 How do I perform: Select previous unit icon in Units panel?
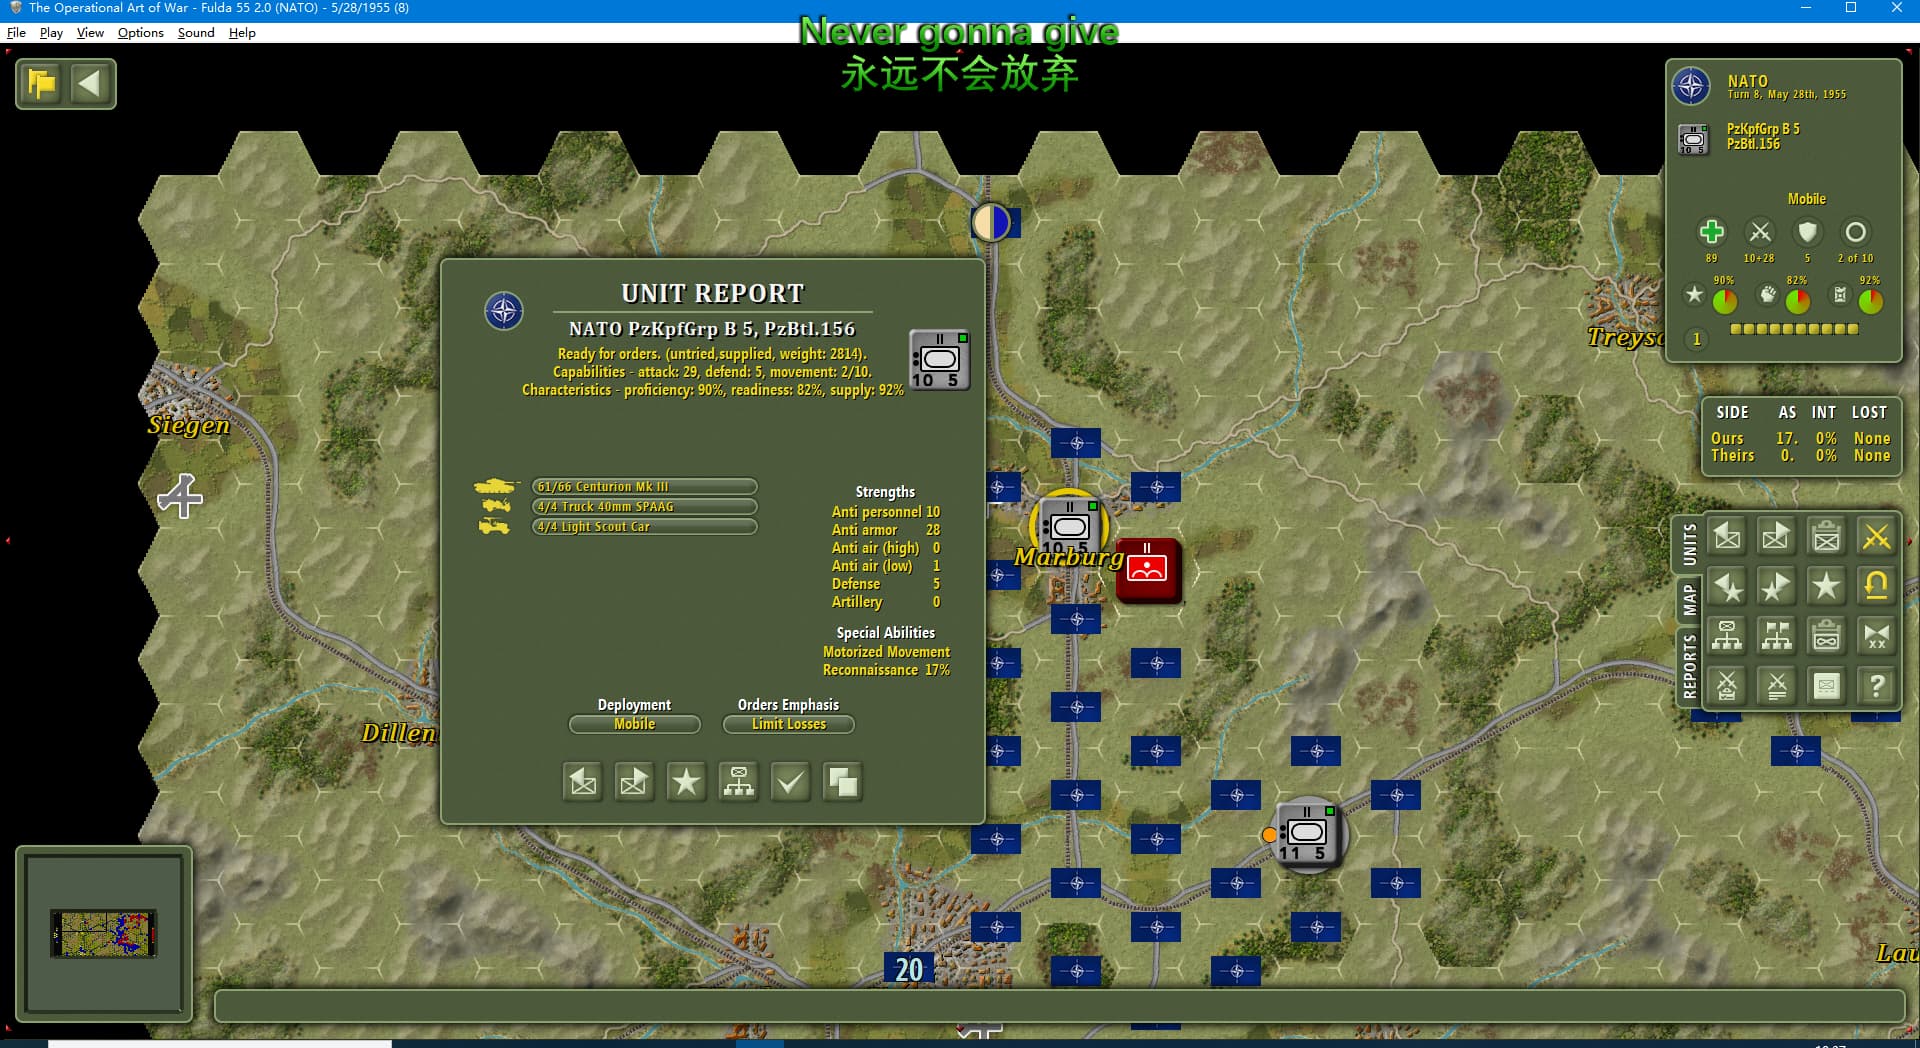point(1727,537)
